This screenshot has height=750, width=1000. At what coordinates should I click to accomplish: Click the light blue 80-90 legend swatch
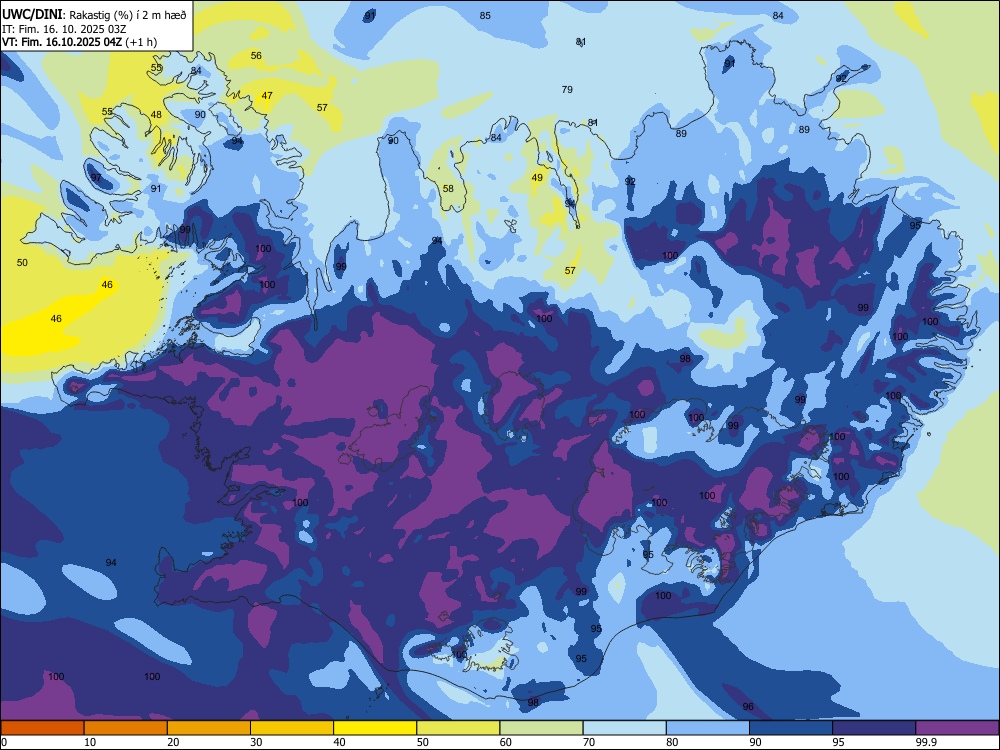(708, 728)
